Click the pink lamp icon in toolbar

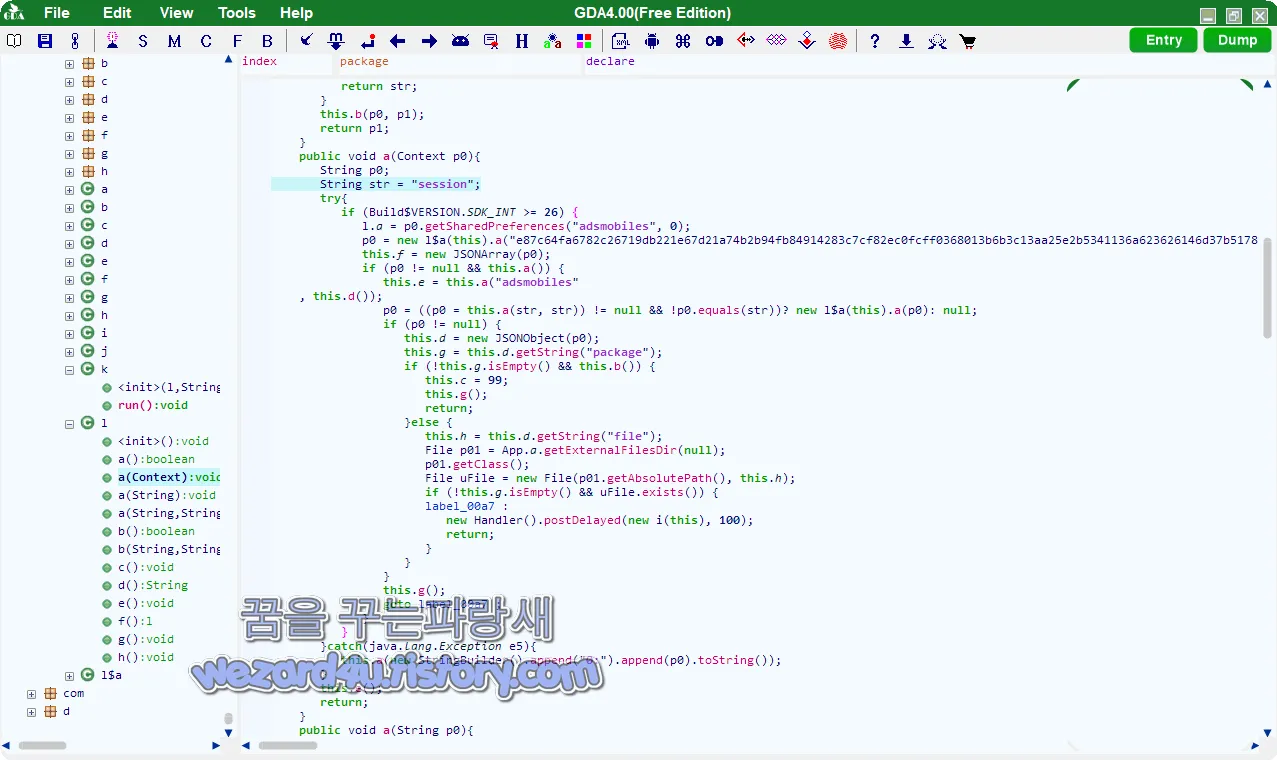[112, 41]
